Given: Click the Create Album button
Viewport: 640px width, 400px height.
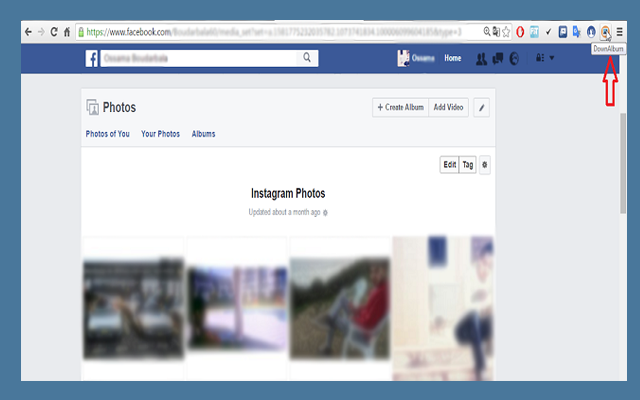Looking at the screenshot, I should (399, 107).
